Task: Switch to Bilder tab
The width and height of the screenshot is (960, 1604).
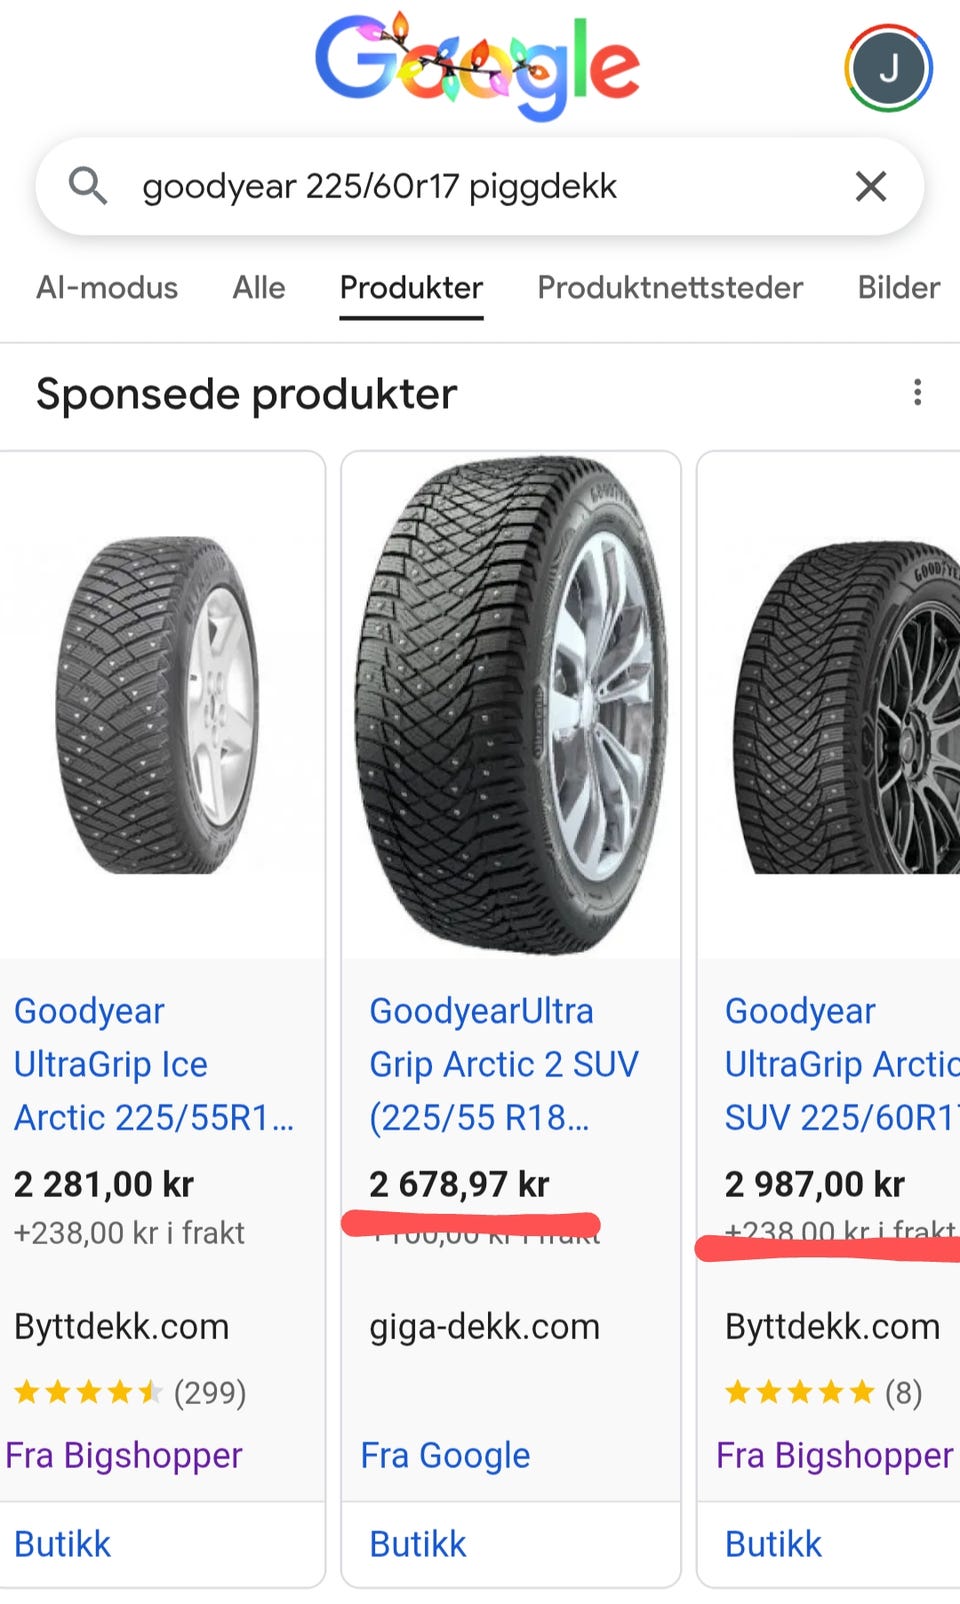Action: 898,288
